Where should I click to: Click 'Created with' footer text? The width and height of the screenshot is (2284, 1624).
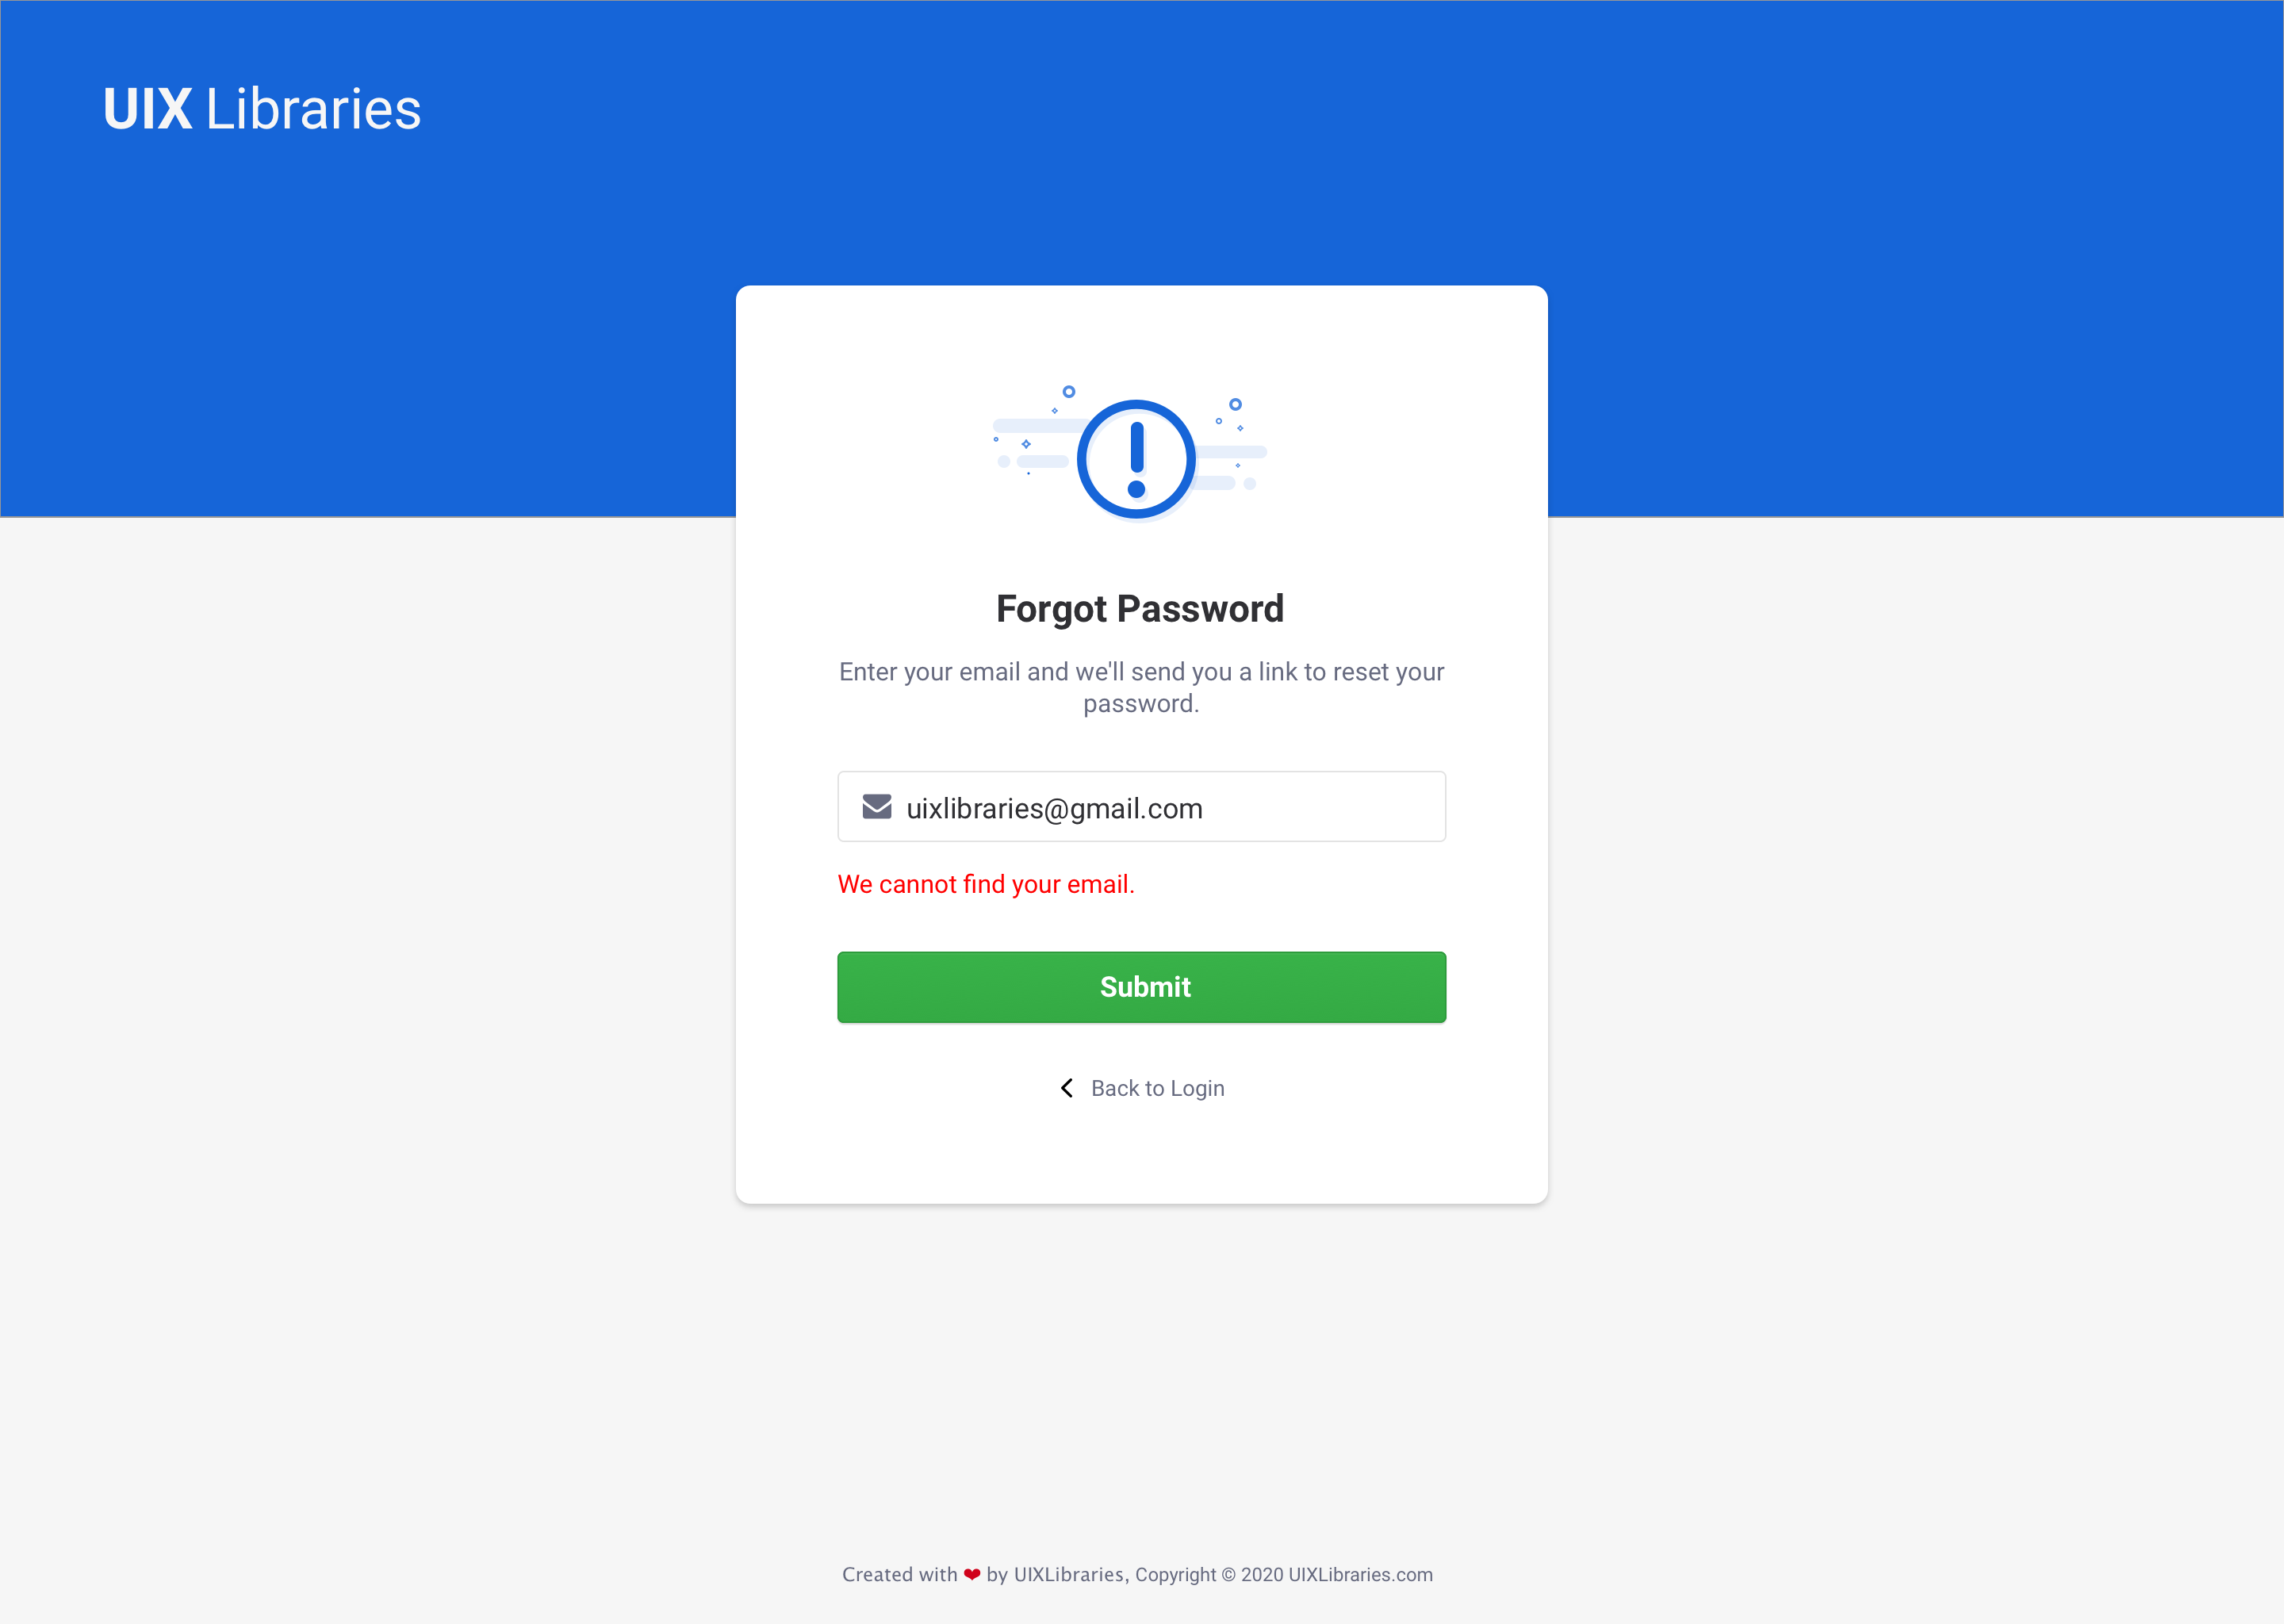[x=899, y=1575]
